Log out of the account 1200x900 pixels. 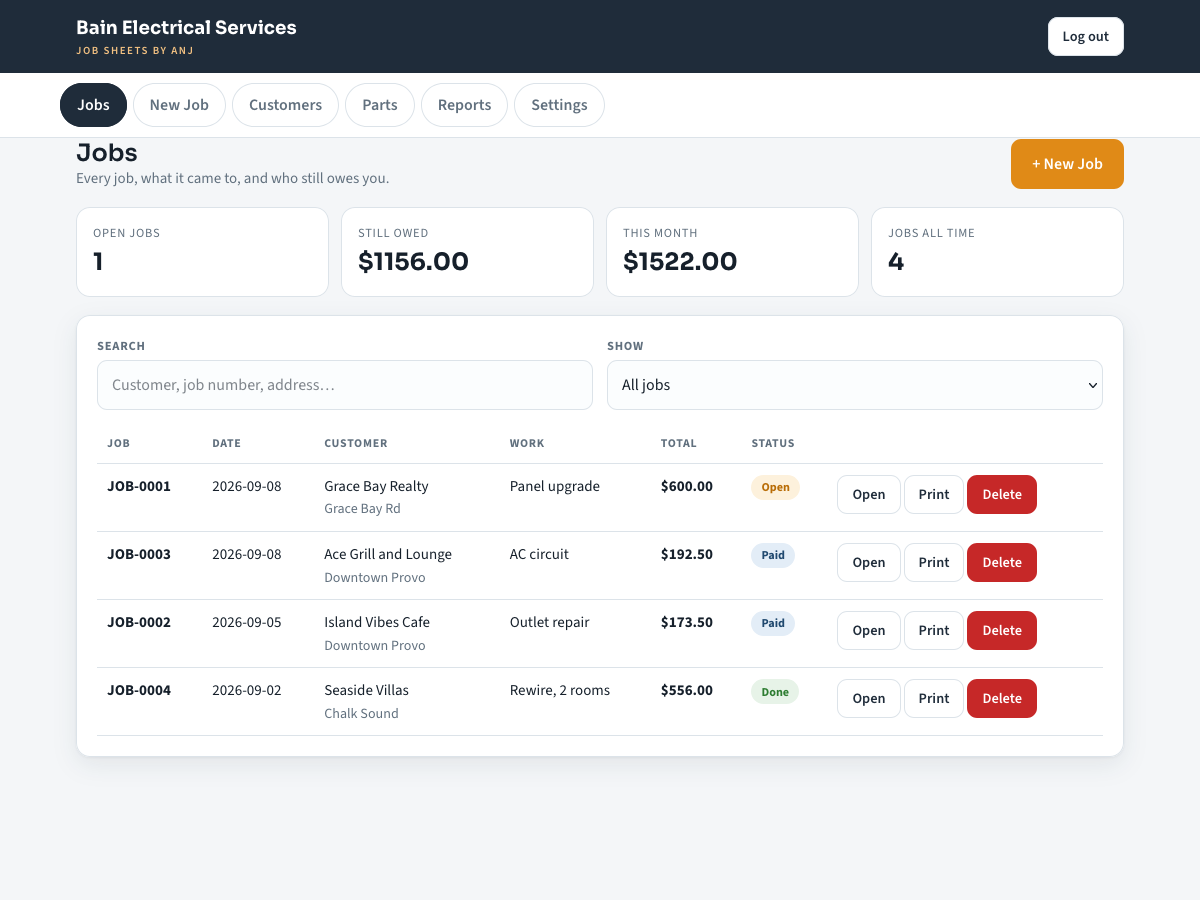[x=1085, y=36]
